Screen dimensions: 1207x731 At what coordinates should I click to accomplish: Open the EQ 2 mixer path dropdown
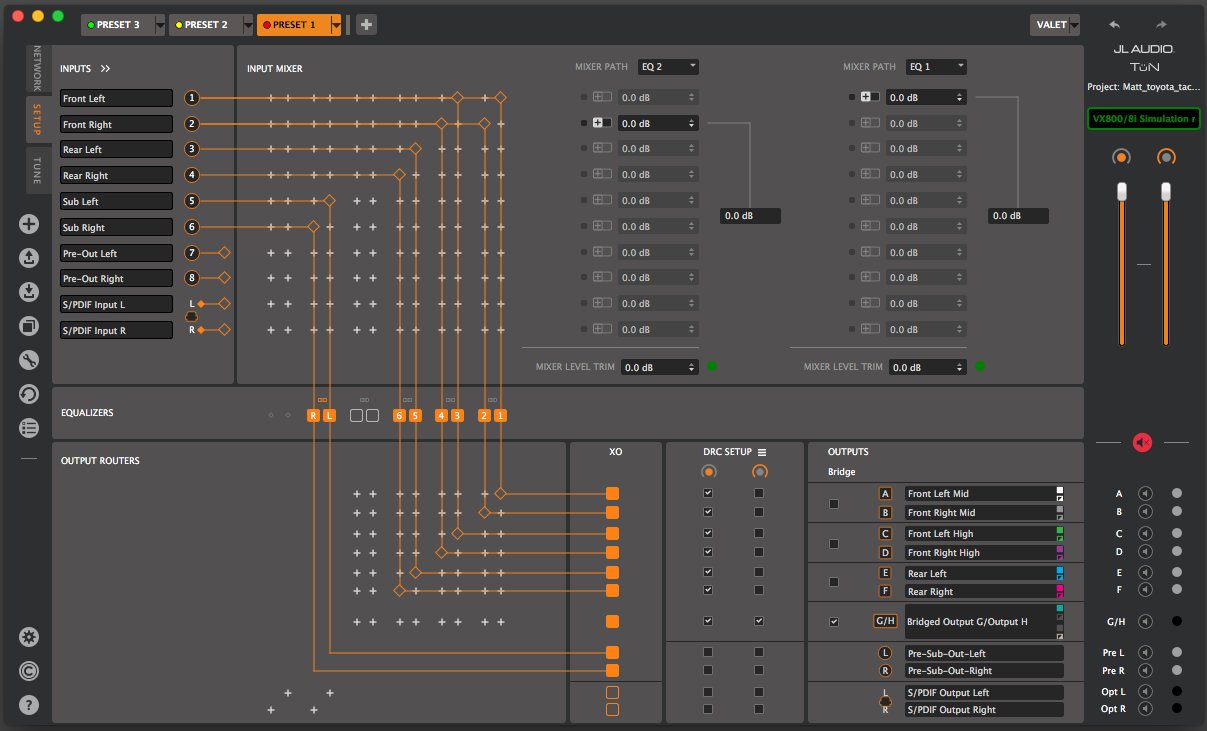669,67
